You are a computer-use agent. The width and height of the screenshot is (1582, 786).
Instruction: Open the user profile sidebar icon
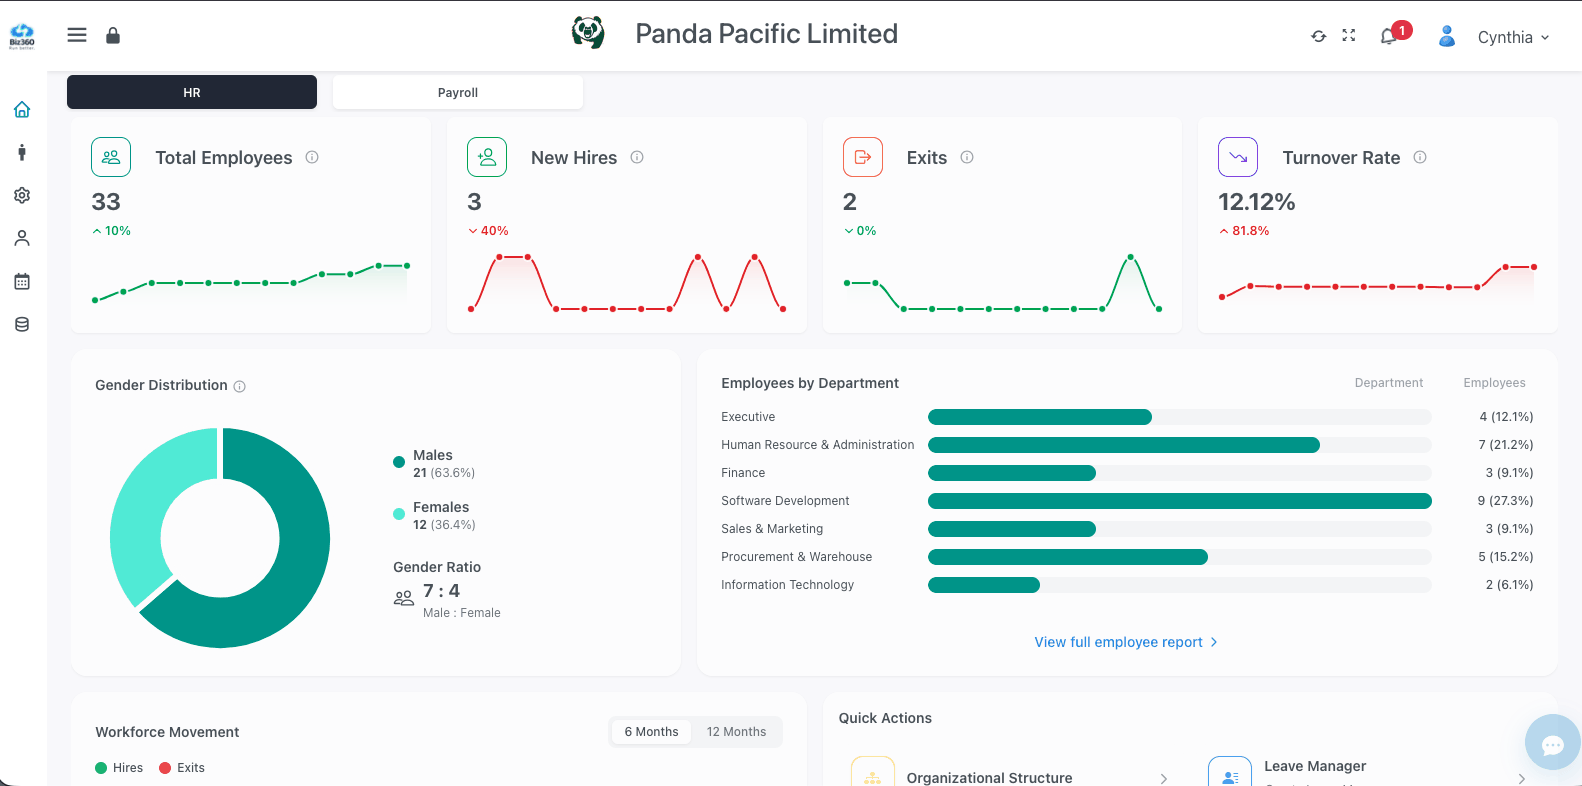coord(22,238)
